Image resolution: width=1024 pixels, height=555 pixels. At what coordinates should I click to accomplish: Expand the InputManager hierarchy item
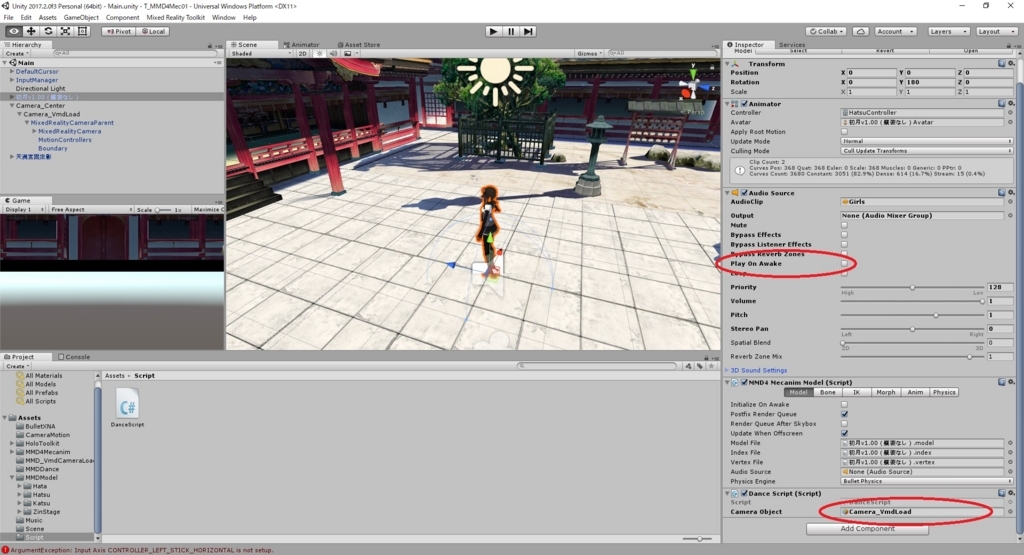click(12, 80)
